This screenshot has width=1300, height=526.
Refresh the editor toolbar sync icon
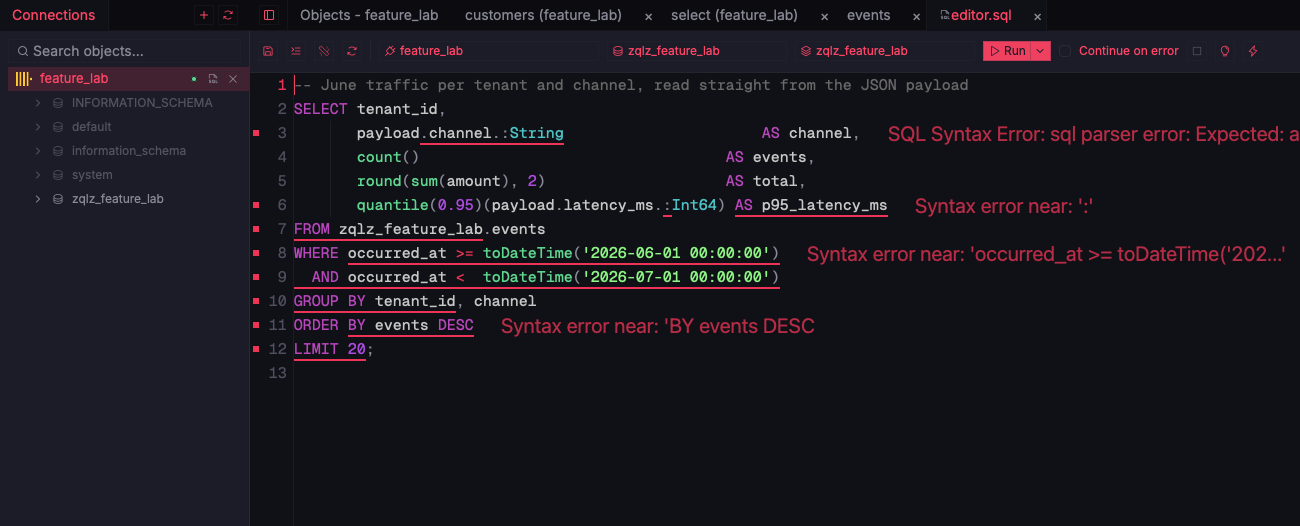point(352,51)
